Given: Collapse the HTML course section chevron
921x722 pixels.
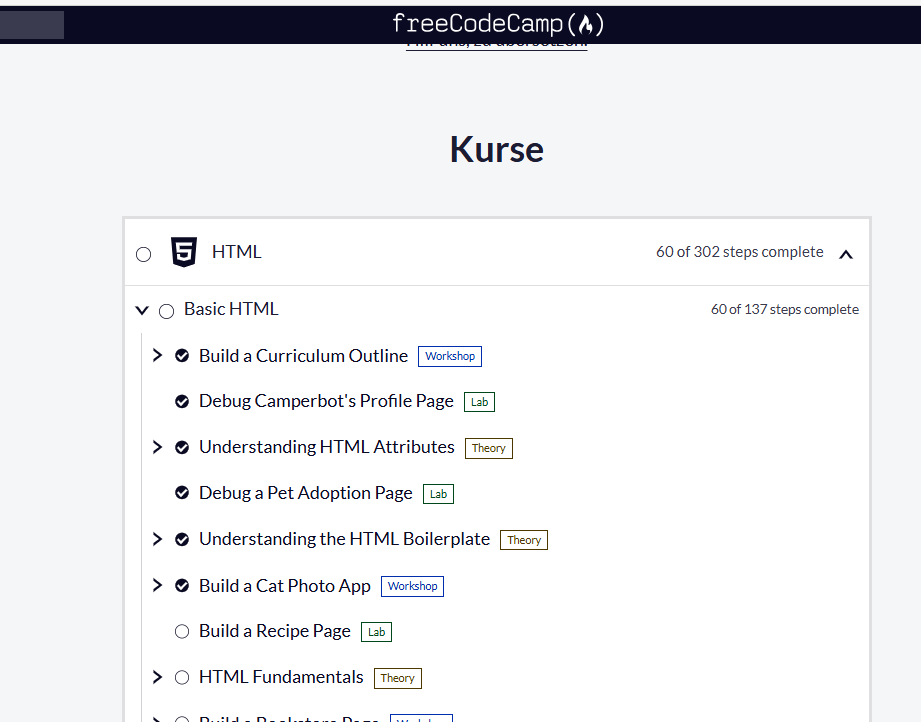Looking at the screenshot, I should (846, 254).
